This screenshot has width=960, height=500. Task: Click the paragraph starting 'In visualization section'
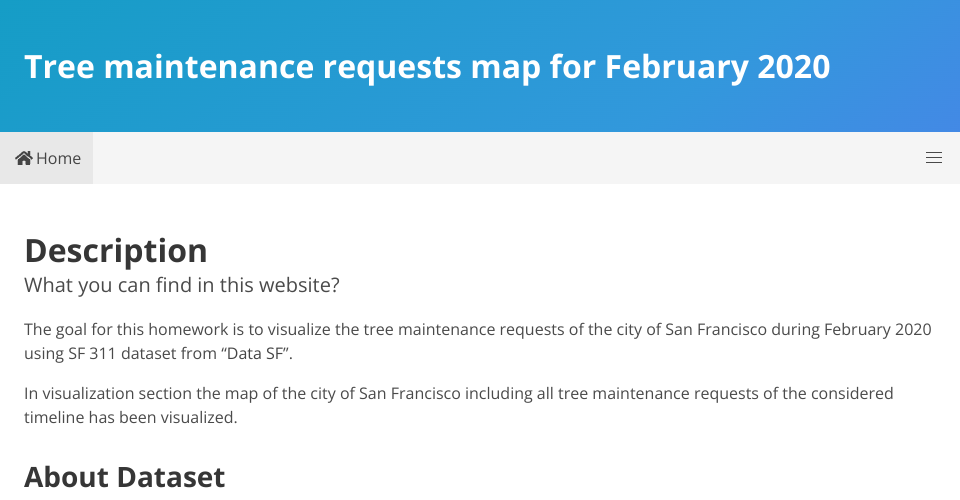(459, 405)
